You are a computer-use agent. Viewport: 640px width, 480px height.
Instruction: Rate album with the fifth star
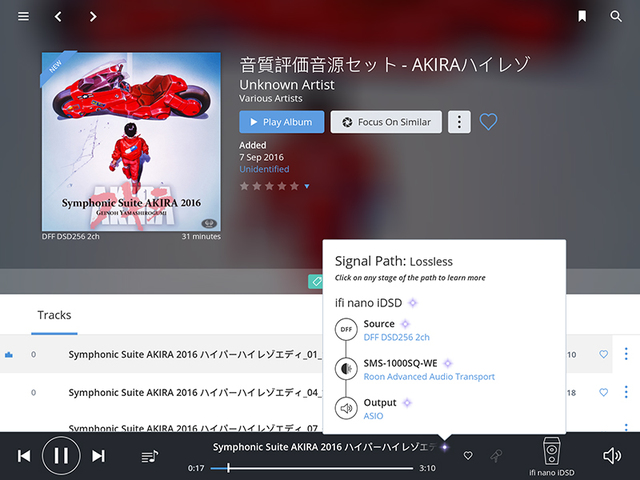point(294,186)
